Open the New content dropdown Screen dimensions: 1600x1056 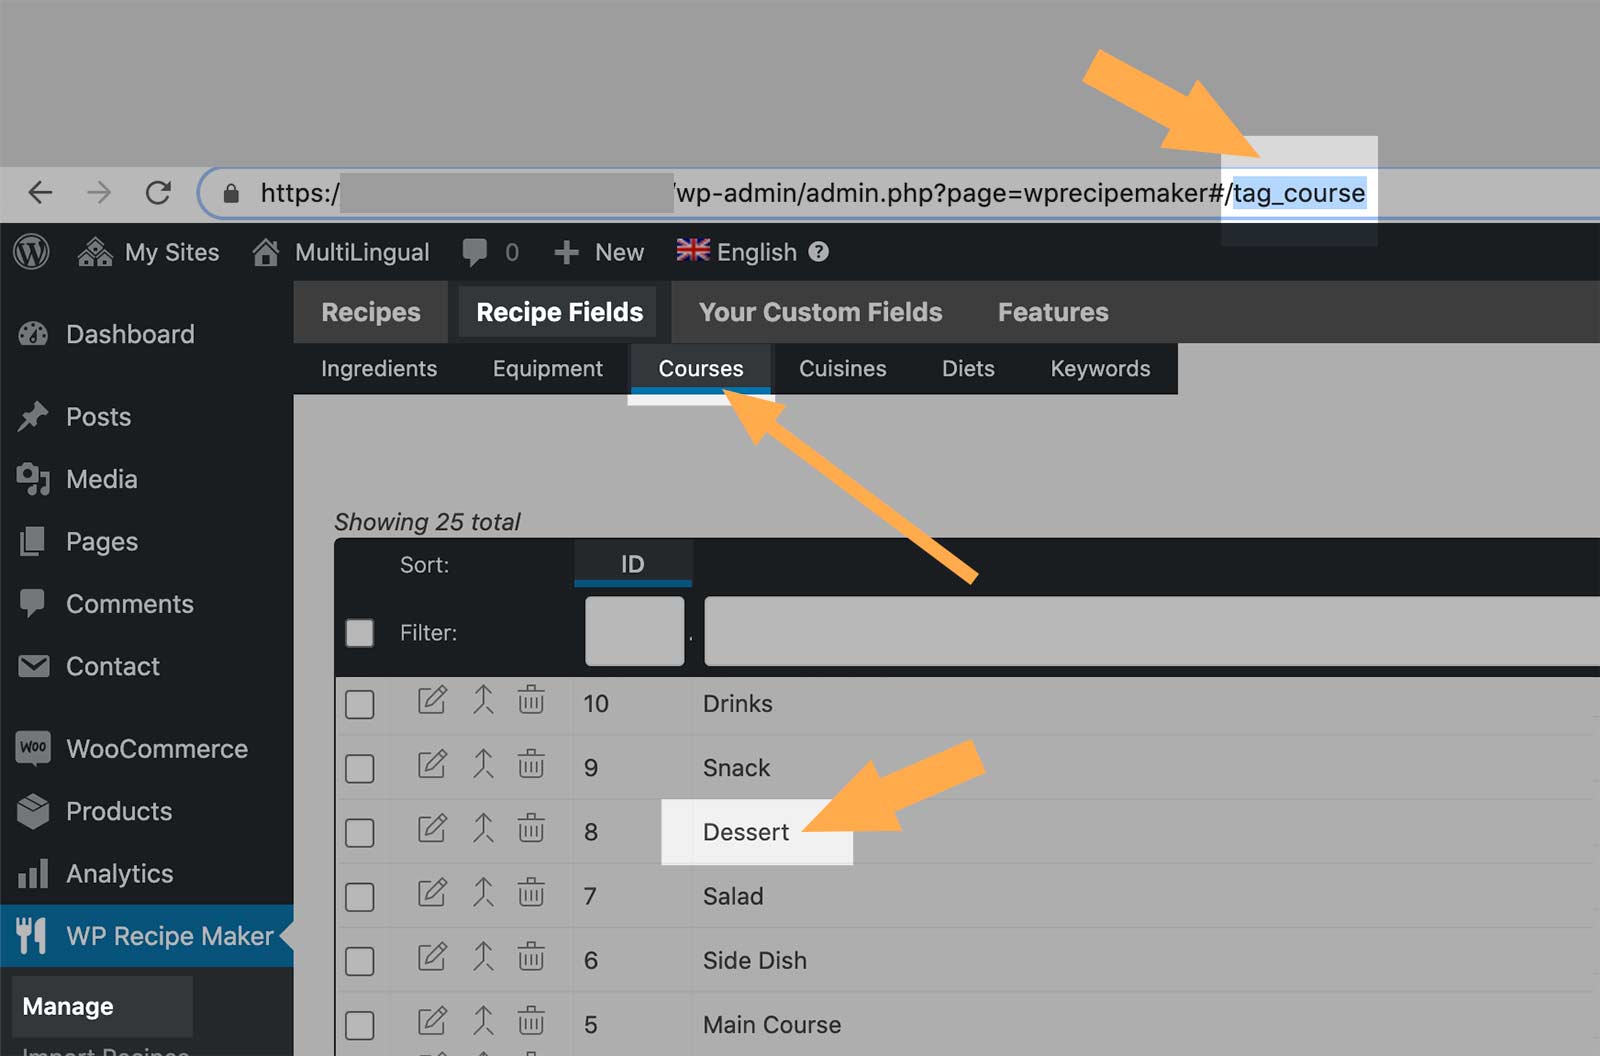coord(598,252)
